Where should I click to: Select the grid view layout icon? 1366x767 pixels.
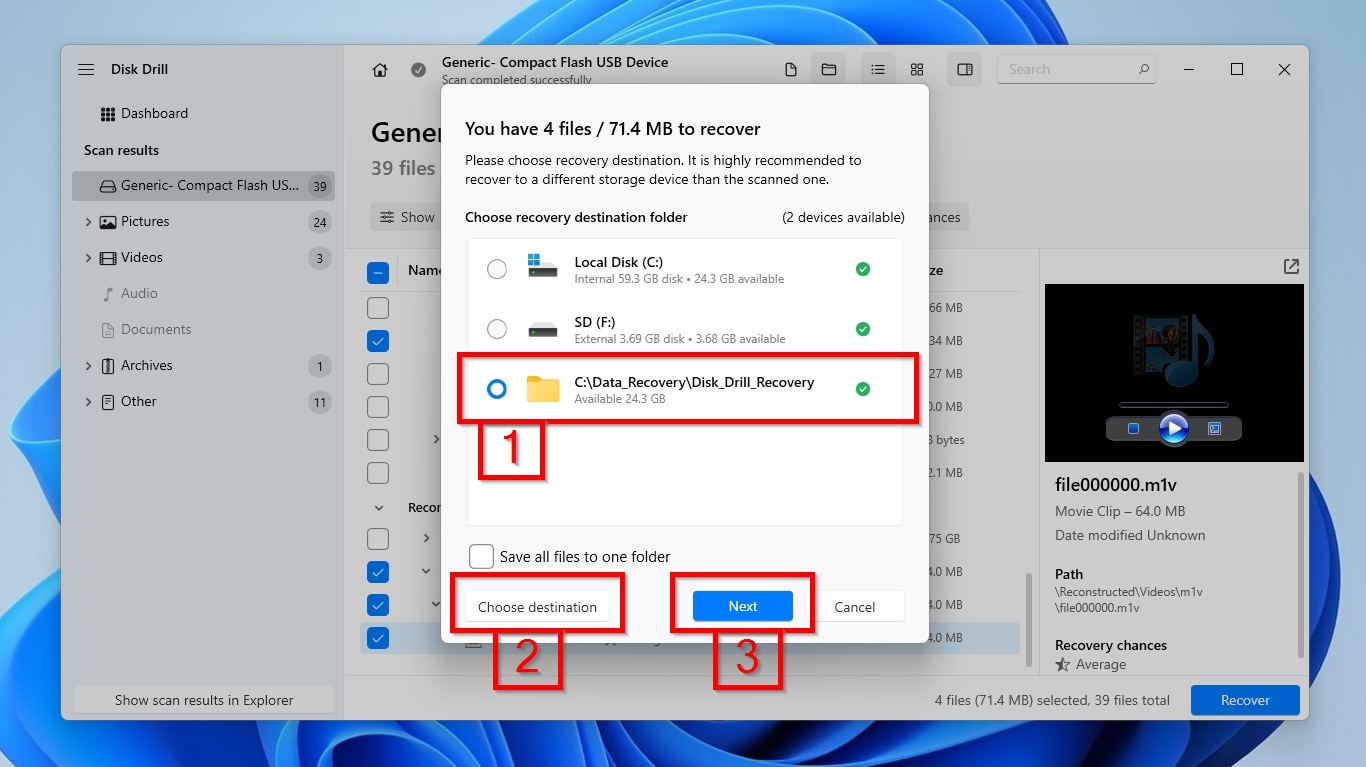point(917,69)
